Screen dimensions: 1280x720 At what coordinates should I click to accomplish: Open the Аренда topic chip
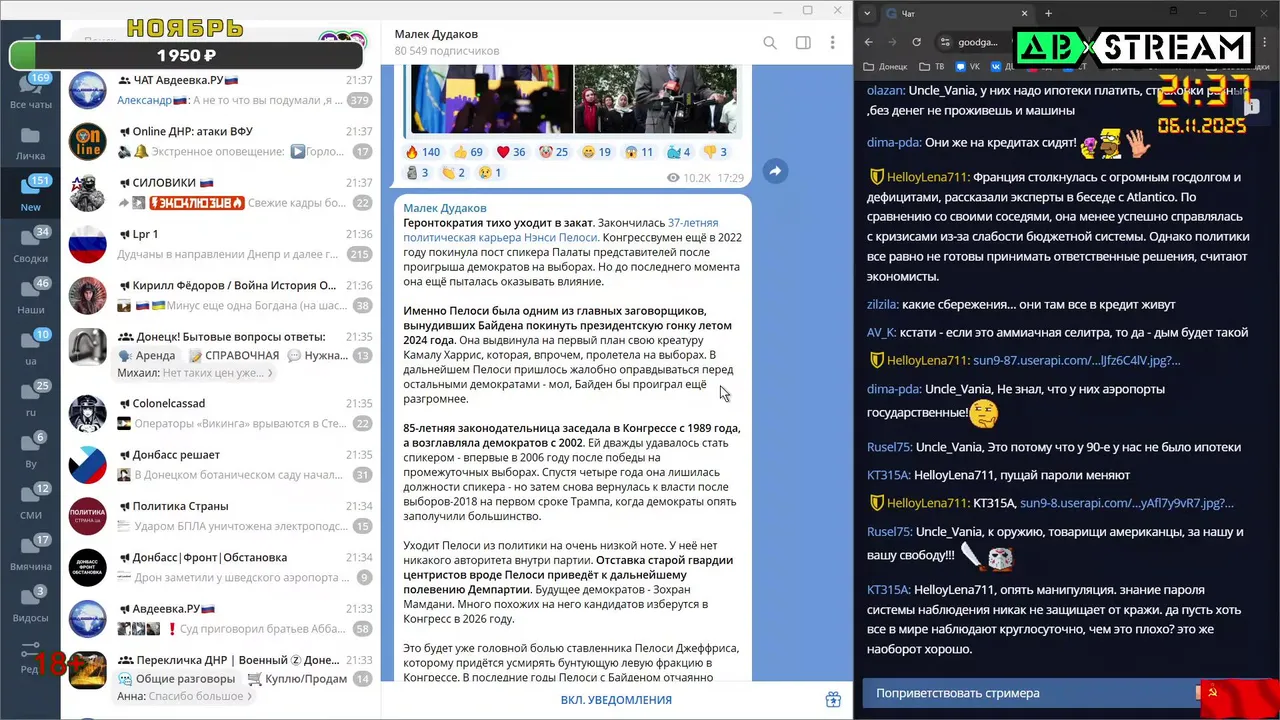pos(147,355)
